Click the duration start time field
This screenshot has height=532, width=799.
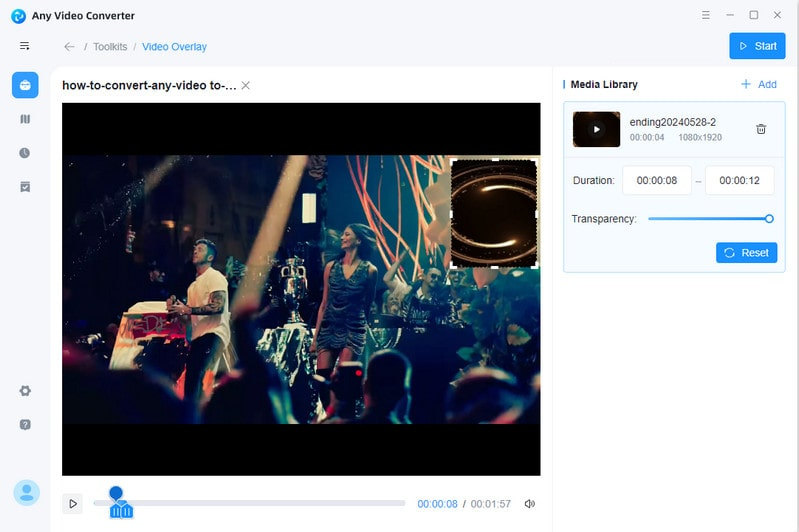pyautogui.click(x=657, y=181)
